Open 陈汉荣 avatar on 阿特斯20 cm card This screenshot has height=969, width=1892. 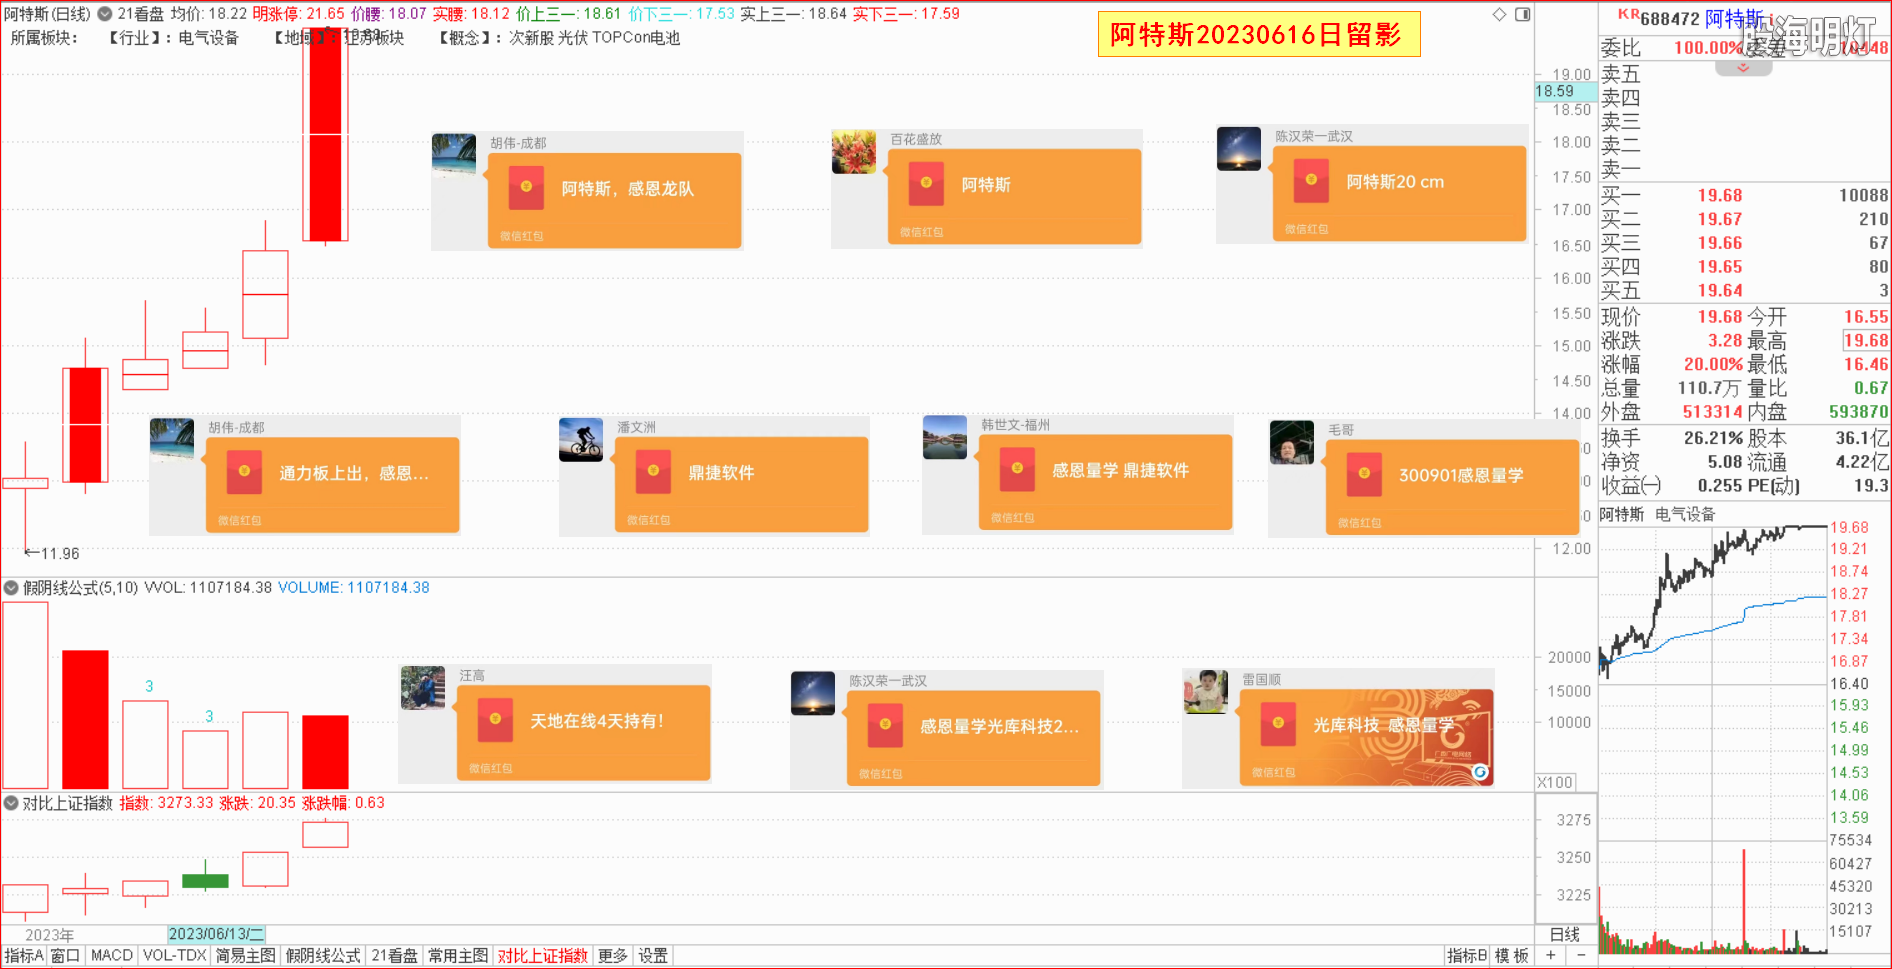coord(1239,149)
